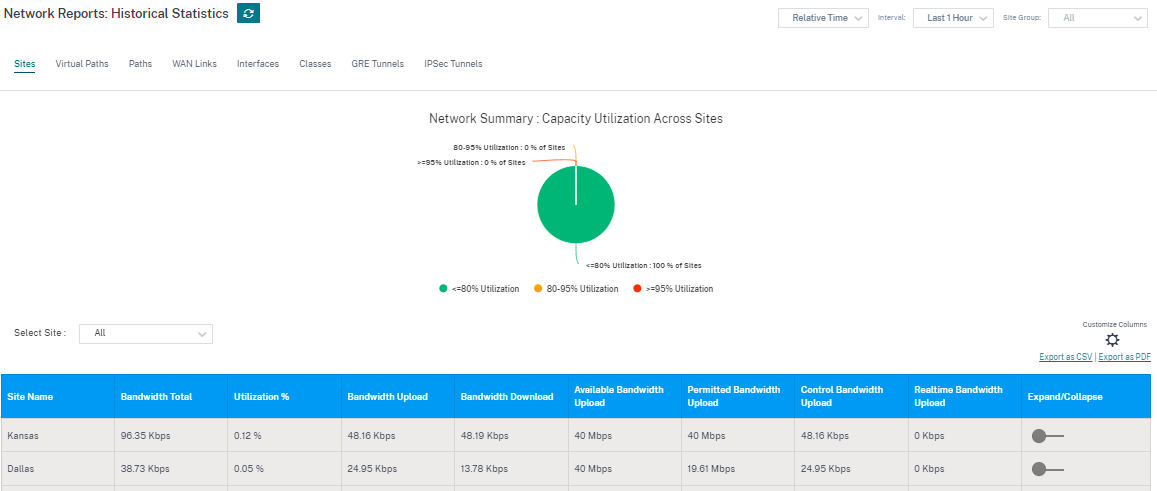Open the Relative Time dropdown

coord(823,18)
